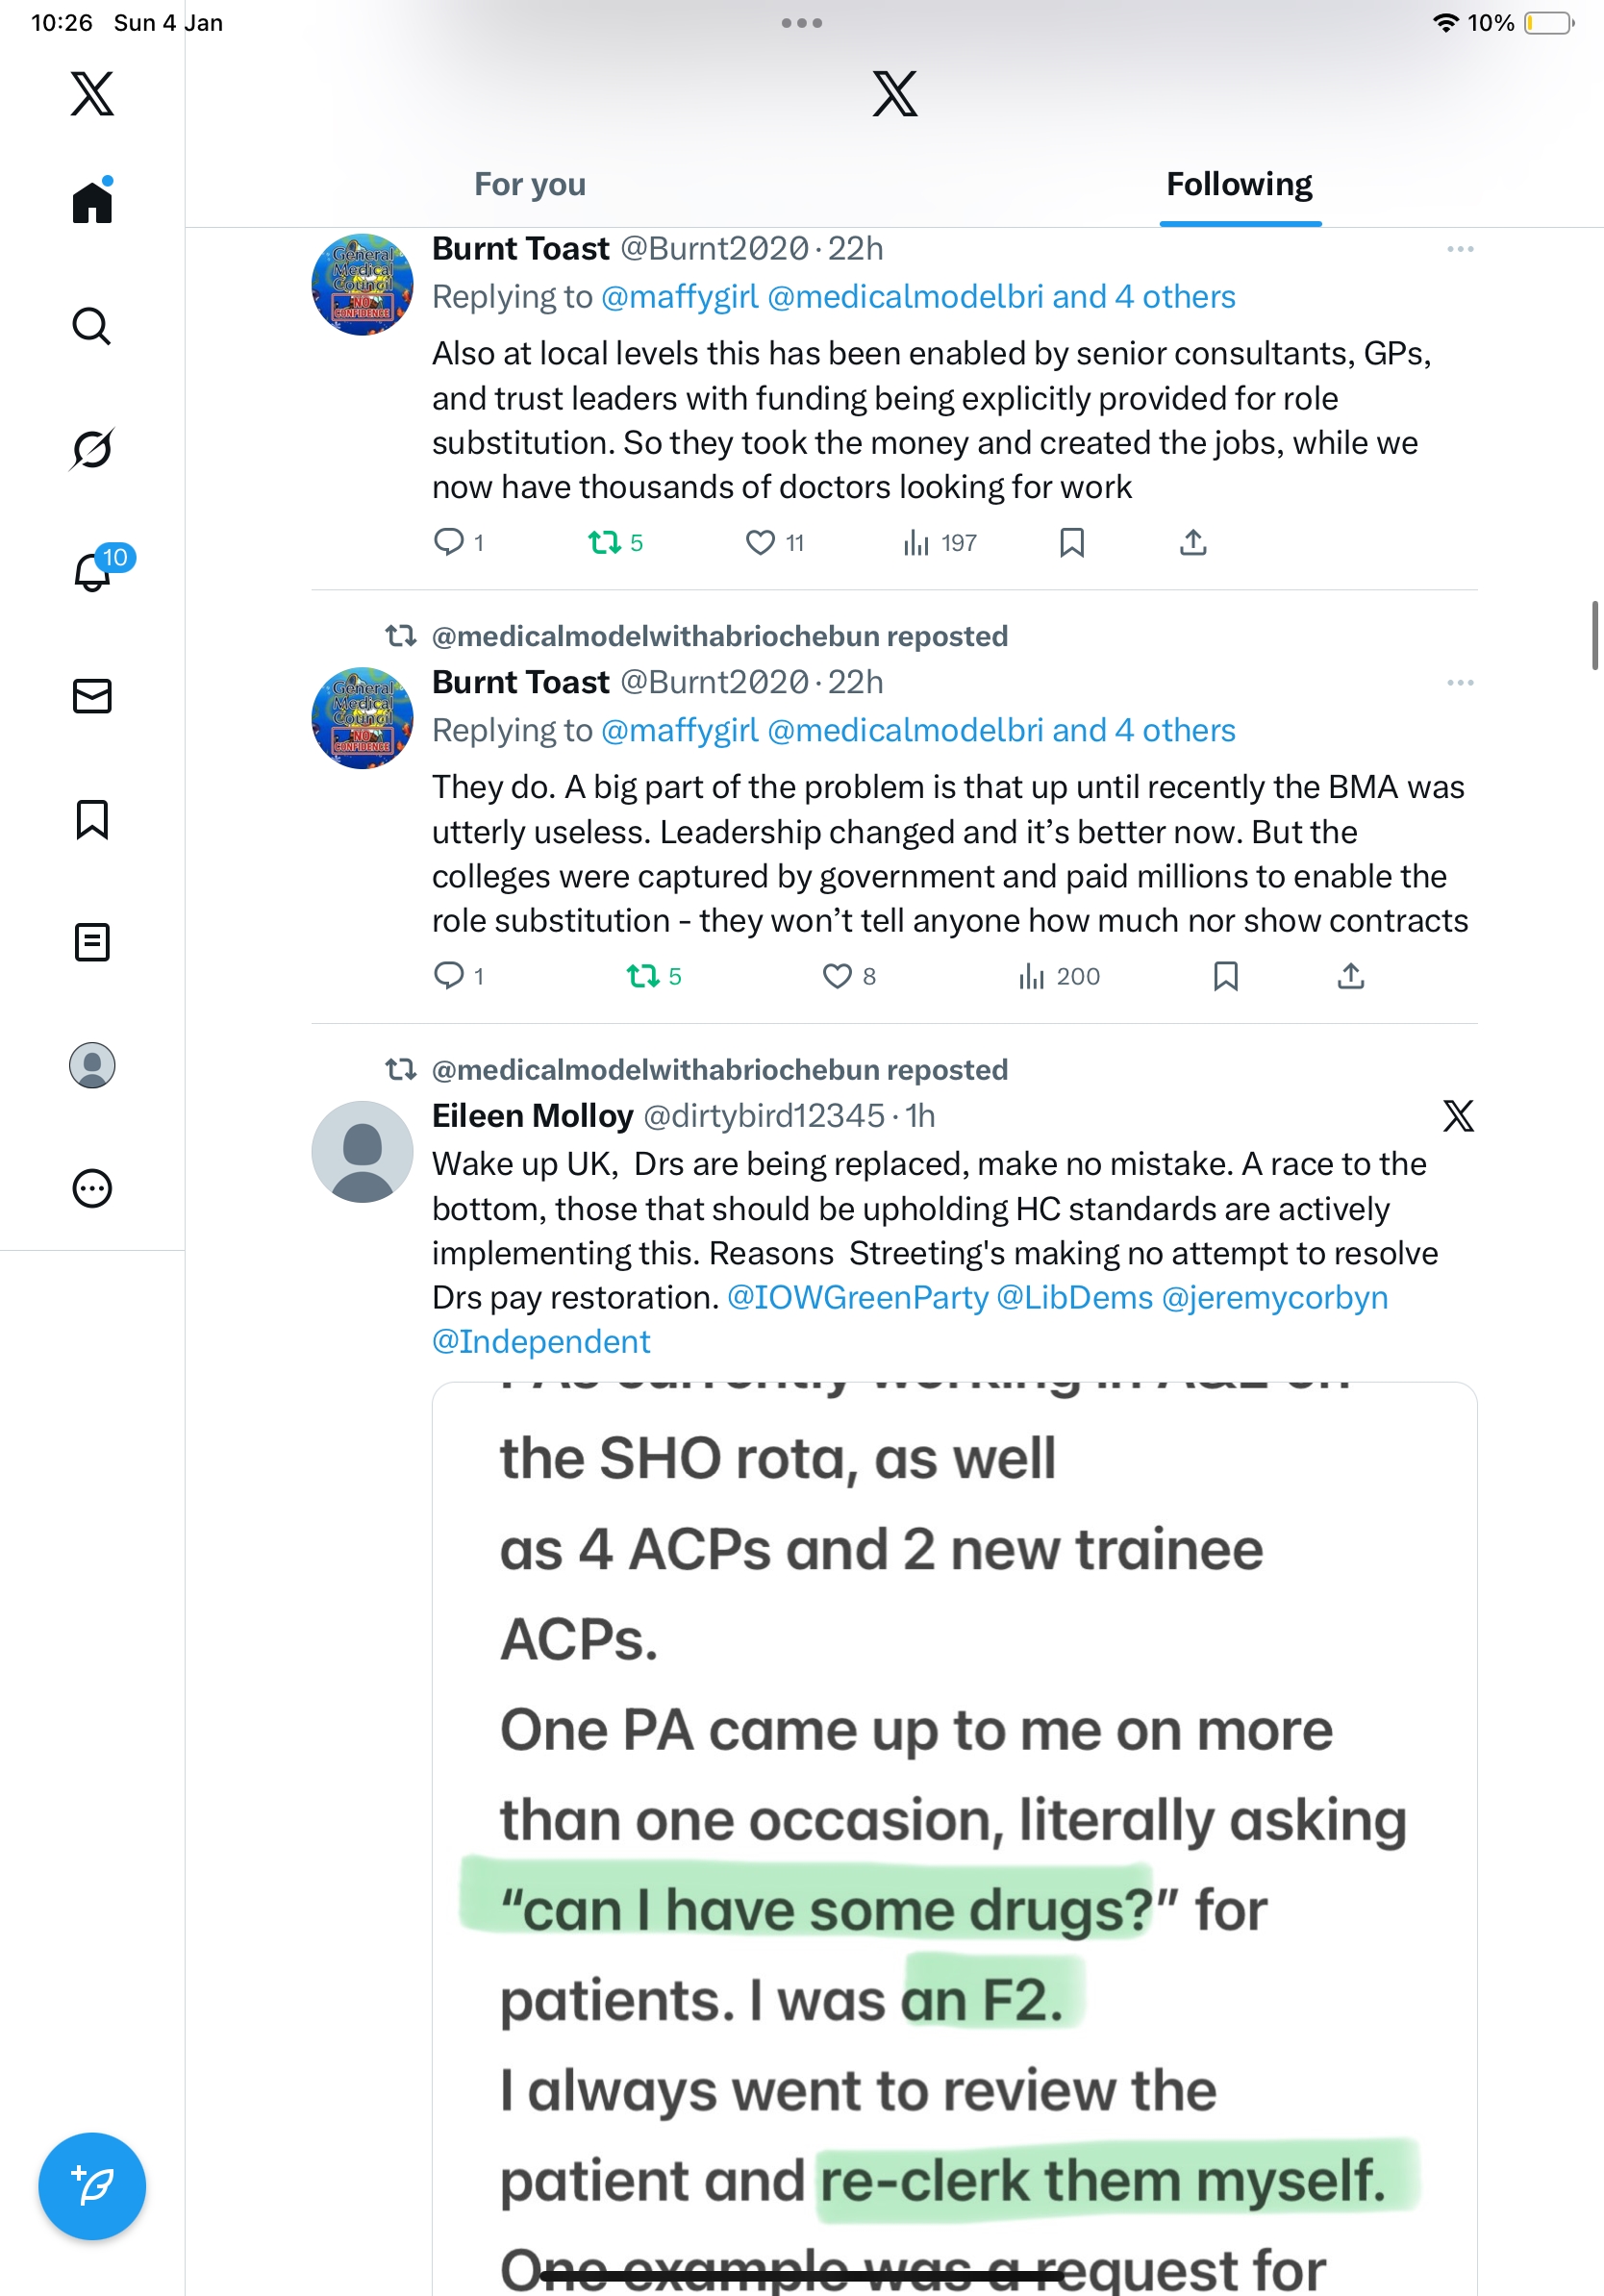Go to Home icon in sidebar
The image size is (1604, 2296).
(x=92, y=202)
